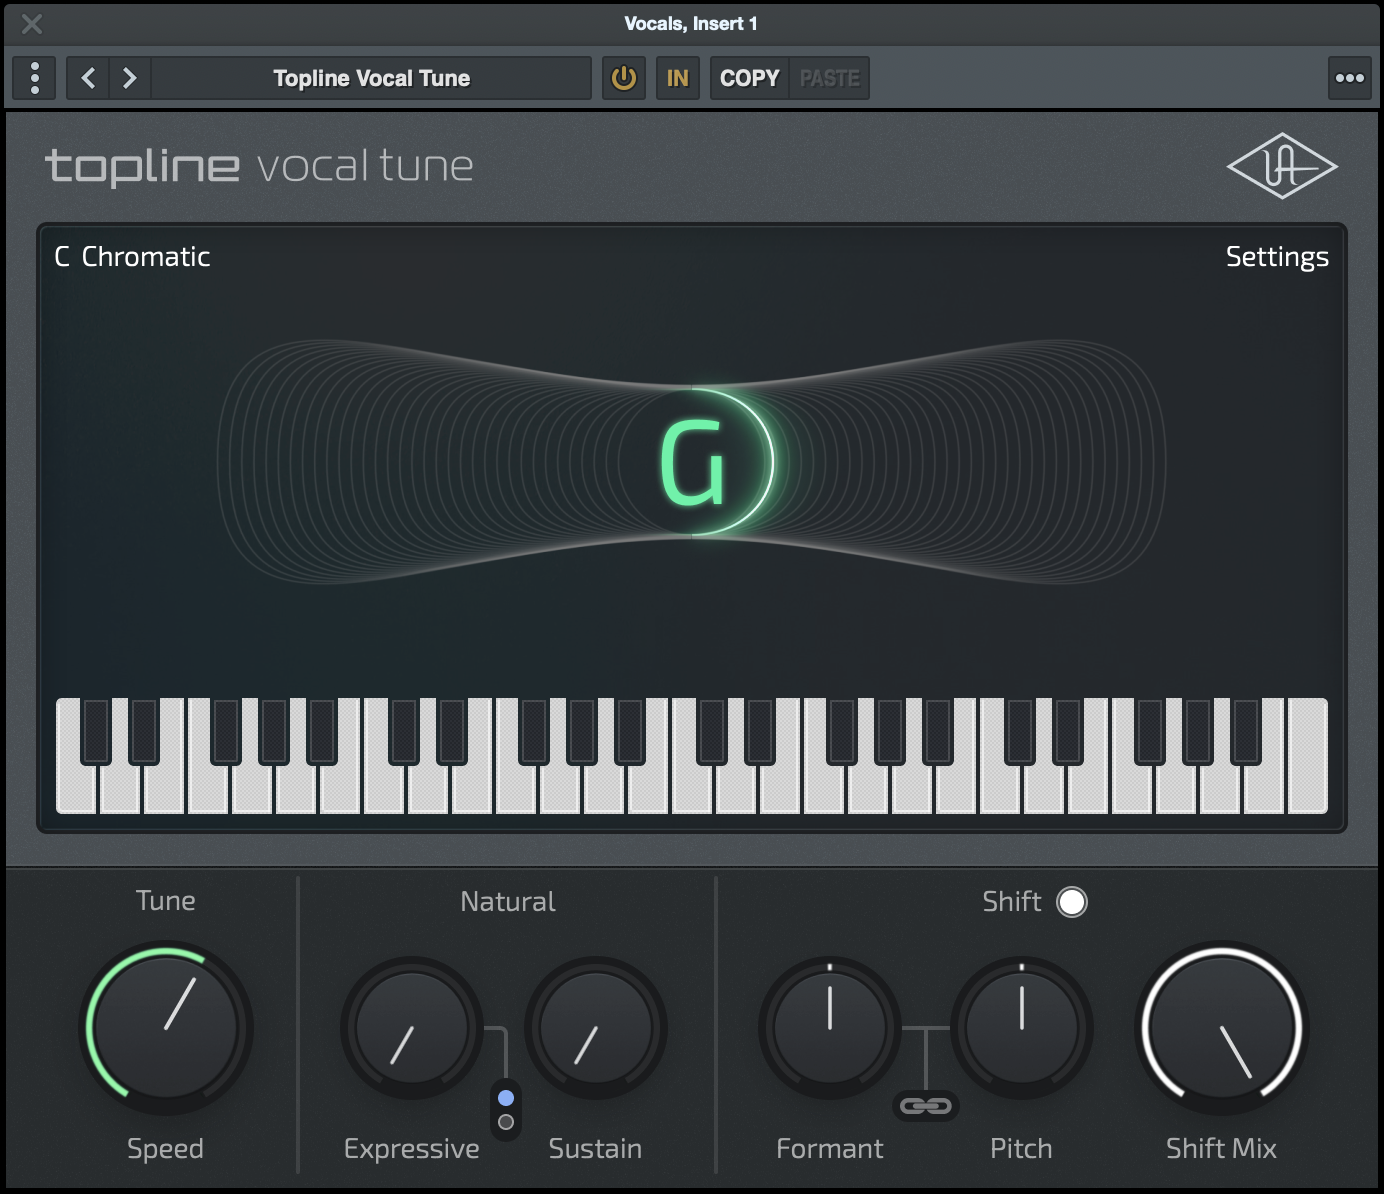The width and height of the screenshot is (1384, 1194).
Task: Click the Expressive knob
Action: [x=412, y=1028]
